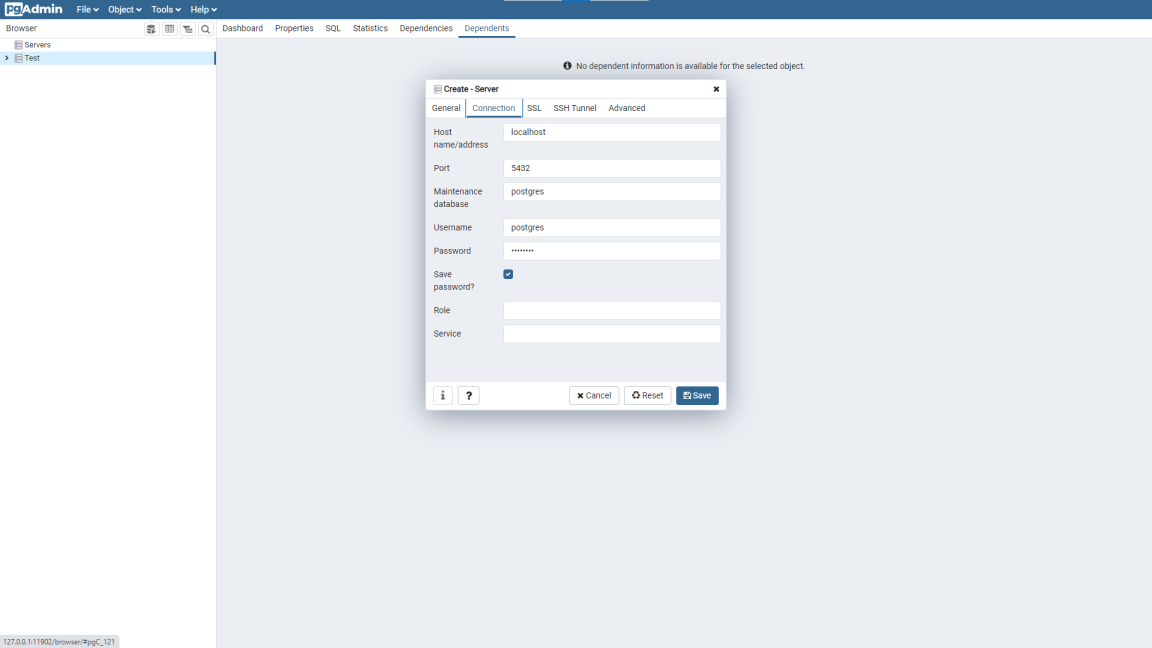Uncheck the Save password checkbox
1152x648 pixels.
[508, 274]
